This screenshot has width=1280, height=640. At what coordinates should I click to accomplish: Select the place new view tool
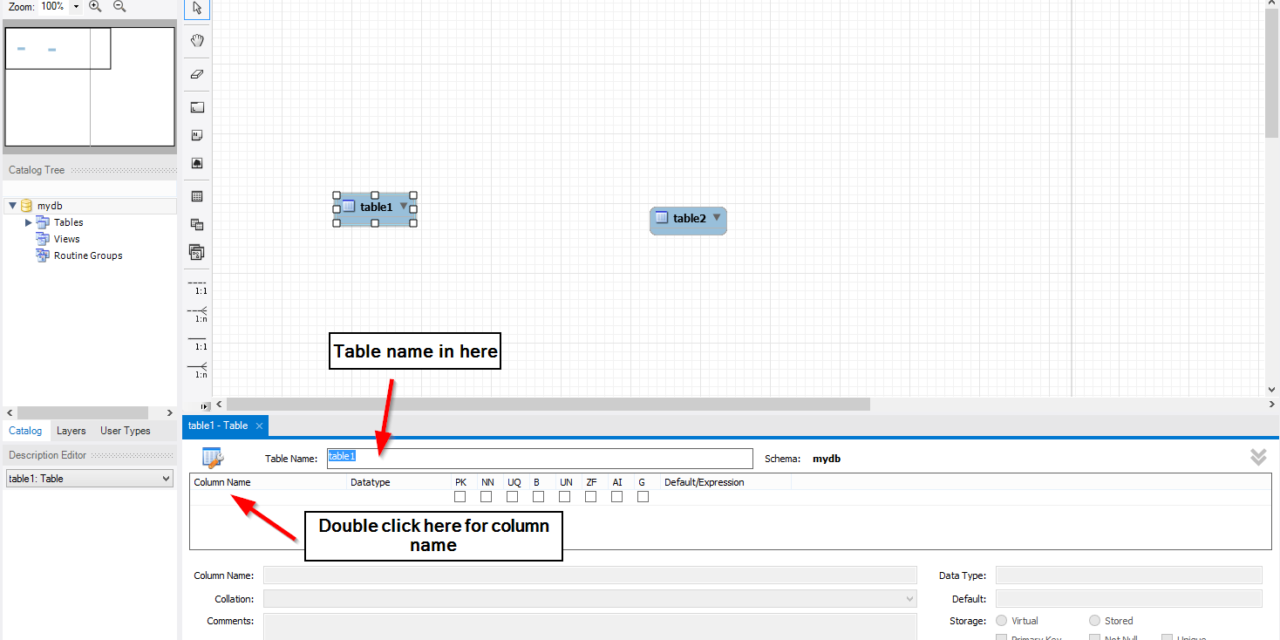pyautogui.click(x=197, y=225)
